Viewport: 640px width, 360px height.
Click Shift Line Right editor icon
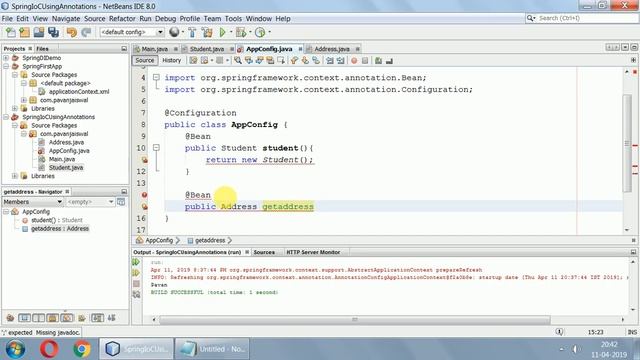tap(340, 60)
